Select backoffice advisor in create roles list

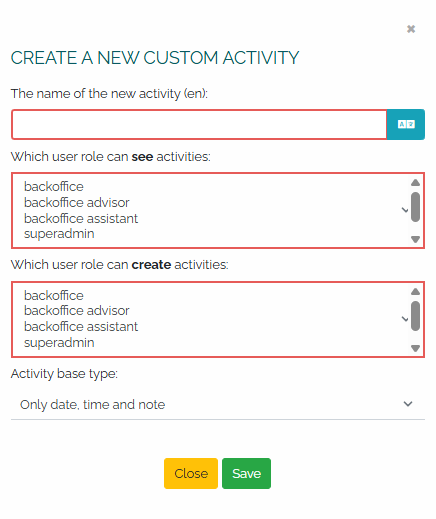[x=77, y=311]
